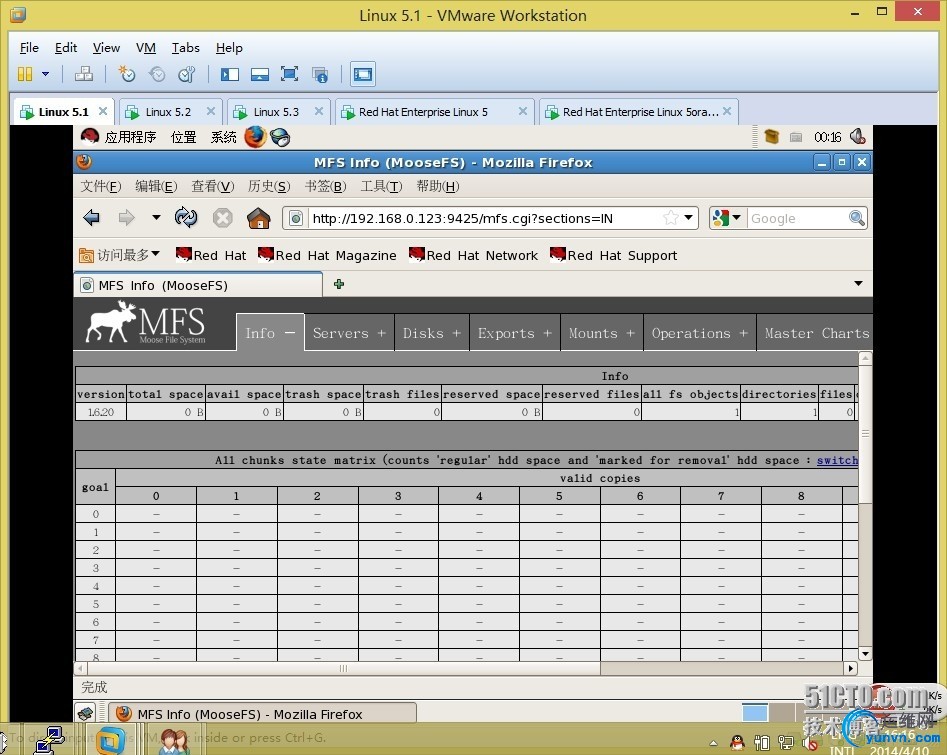Open VMware power state dropdown arrow
The width and height of the screenshot is (947, 755).
click(46, 74)
